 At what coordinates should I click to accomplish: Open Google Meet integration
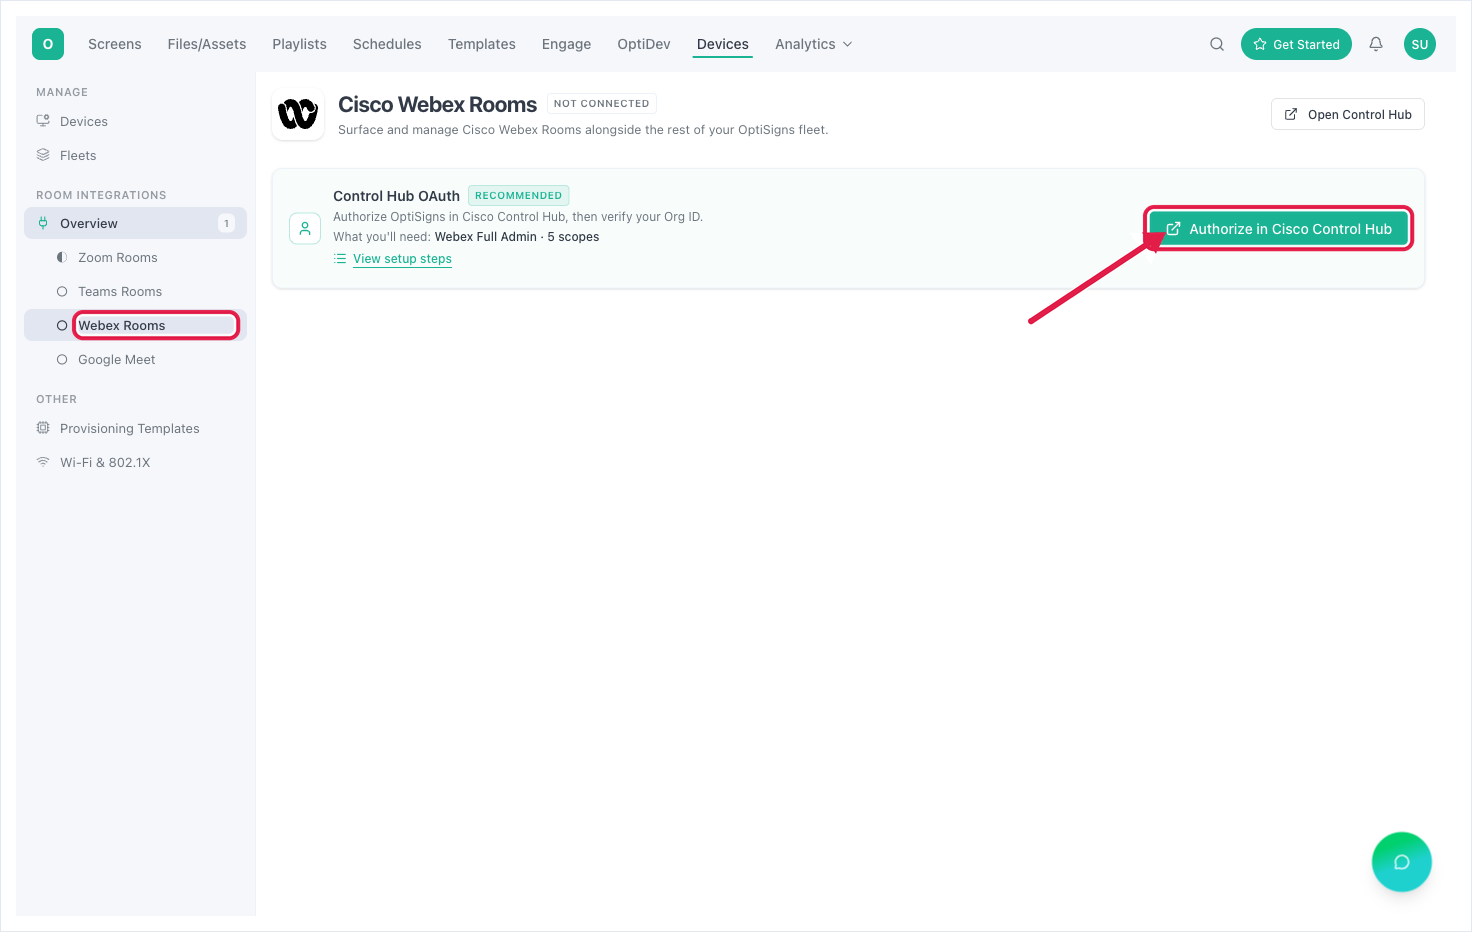coord(117,359)
